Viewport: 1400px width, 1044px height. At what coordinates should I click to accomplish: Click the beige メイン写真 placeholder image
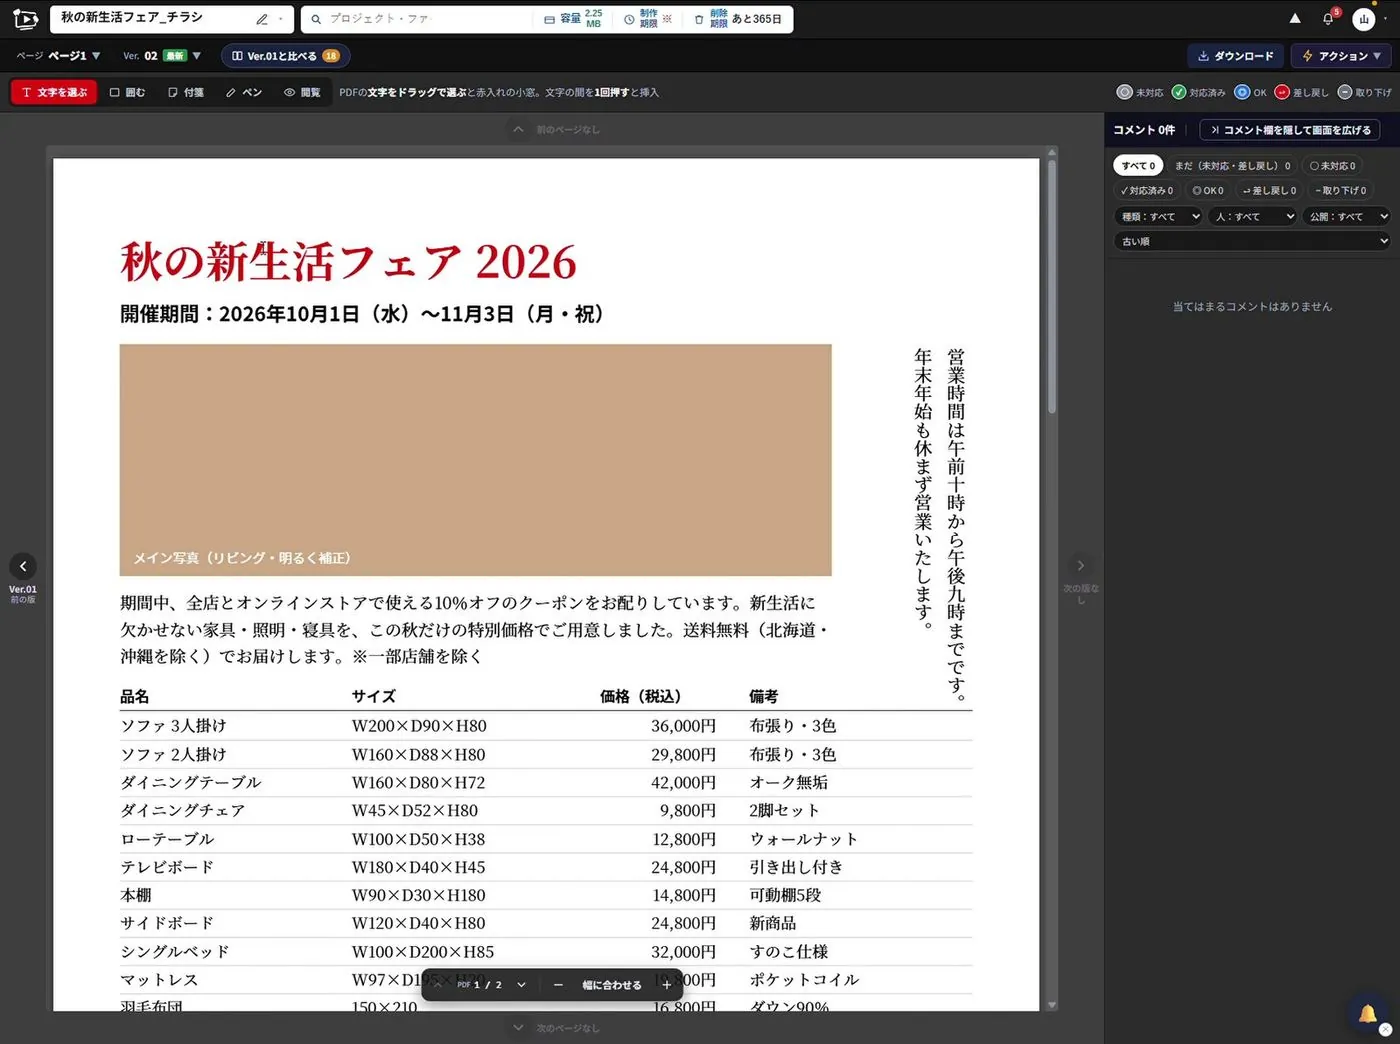pos(475,460)
